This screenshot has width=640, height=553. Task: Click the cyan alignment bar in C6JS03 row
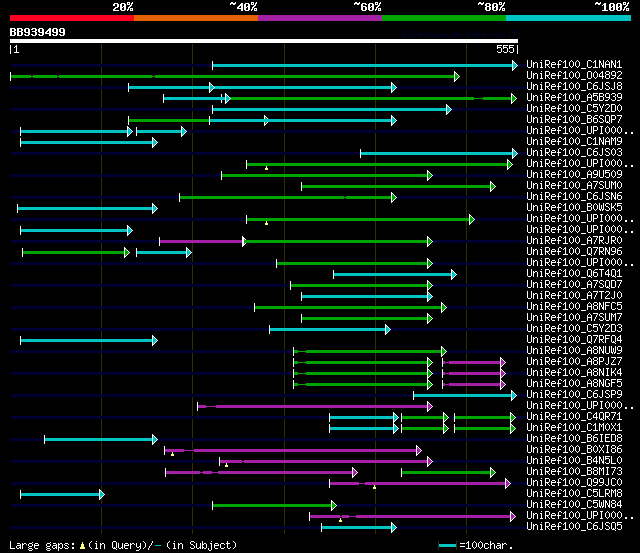click(x=439, y=153)
